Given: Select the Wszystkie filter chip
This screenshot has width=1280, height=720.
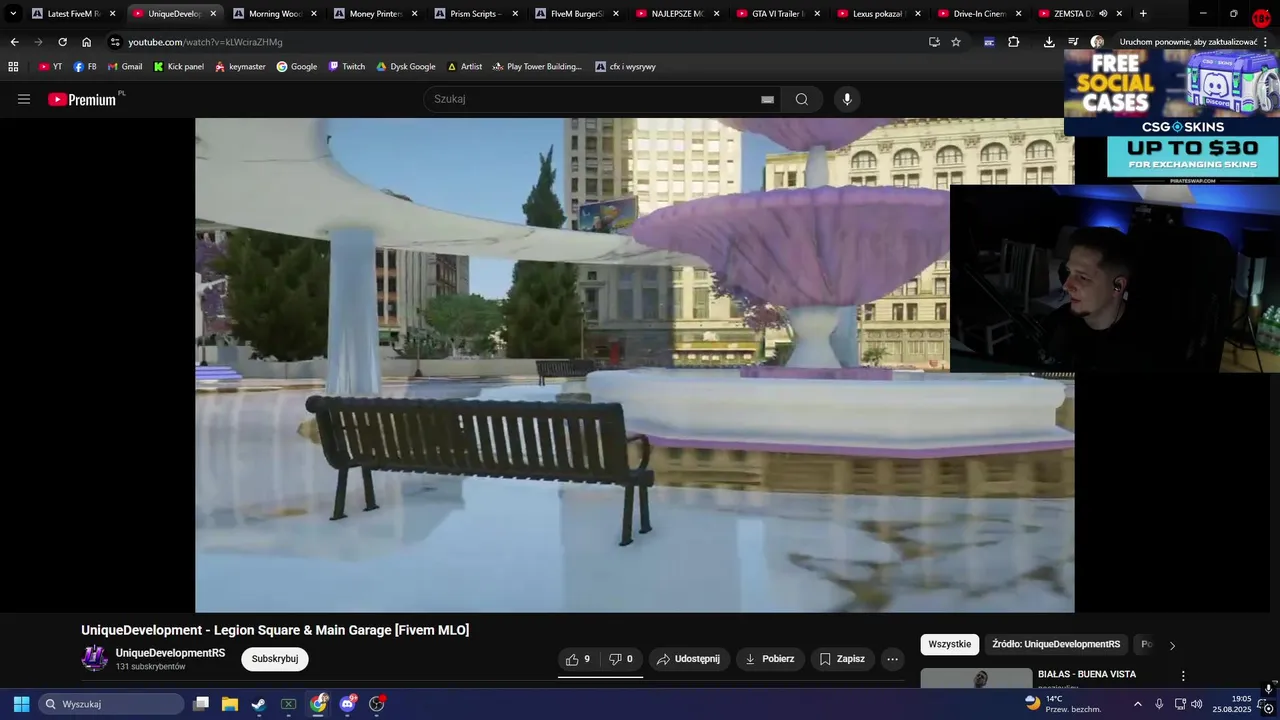Looking at the screenshot, I should [x=949, y=644].
